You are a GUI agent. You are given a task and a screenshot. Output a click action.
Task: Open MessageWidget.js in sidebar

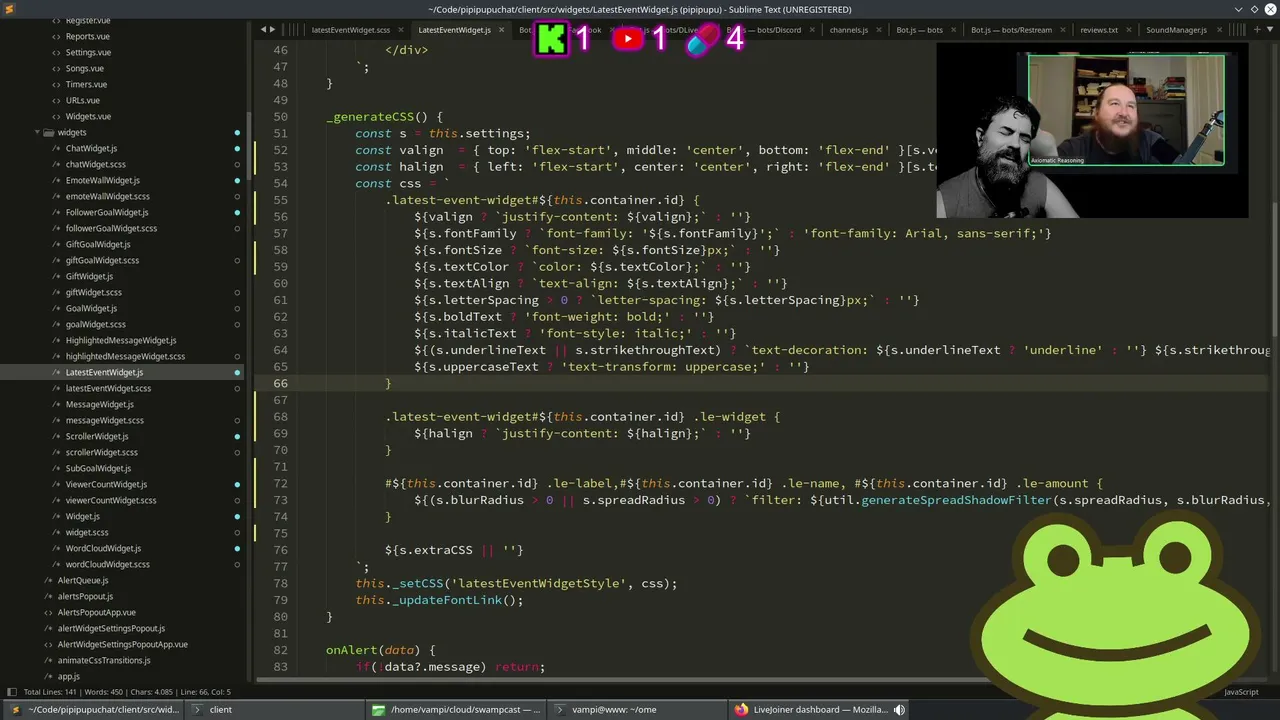(x=99, y=404)
